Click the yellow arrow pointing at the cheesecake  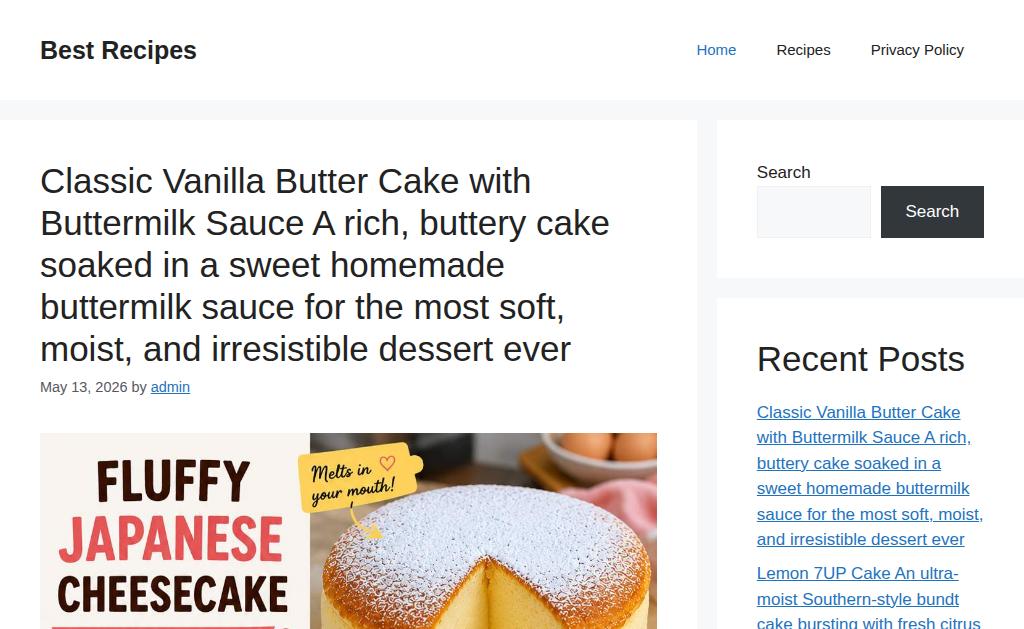click(365, 524)
